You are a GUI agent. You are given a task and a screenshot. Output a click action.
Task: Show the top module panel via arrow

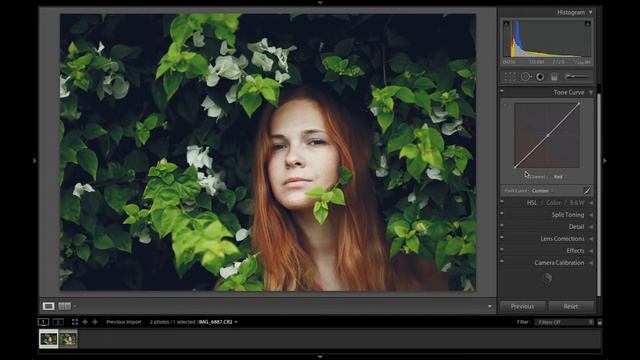pyautogui.click(x=320, y=2)
